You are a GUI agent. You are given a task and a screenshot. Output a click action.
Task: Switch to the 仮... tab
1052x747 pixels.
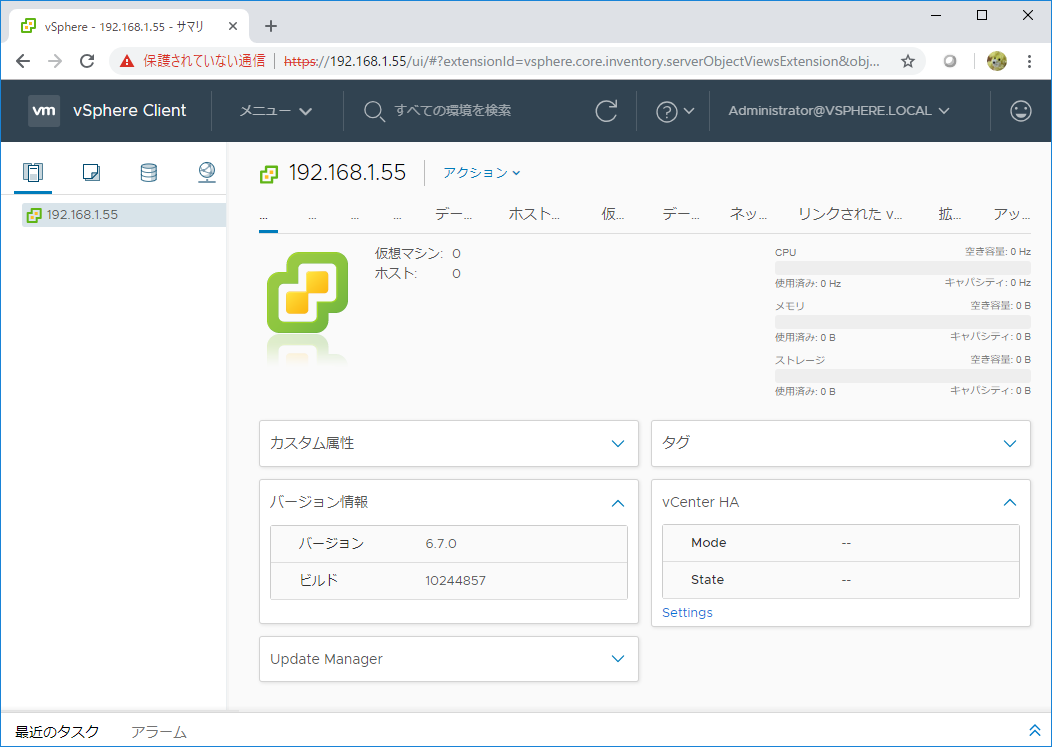coord(613,215)
